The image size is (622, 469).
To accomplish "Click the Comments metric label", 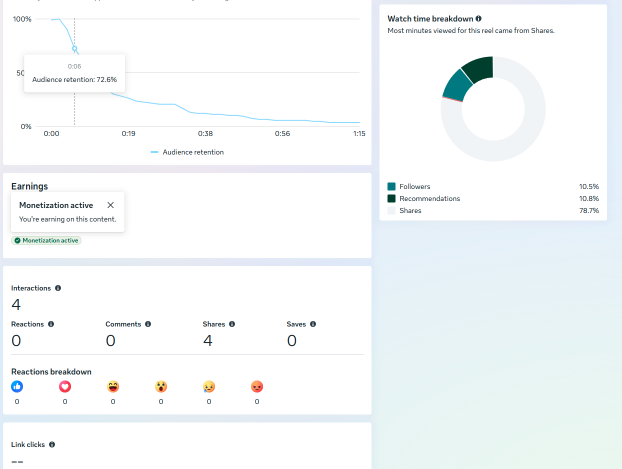I will tap(123, 324).
